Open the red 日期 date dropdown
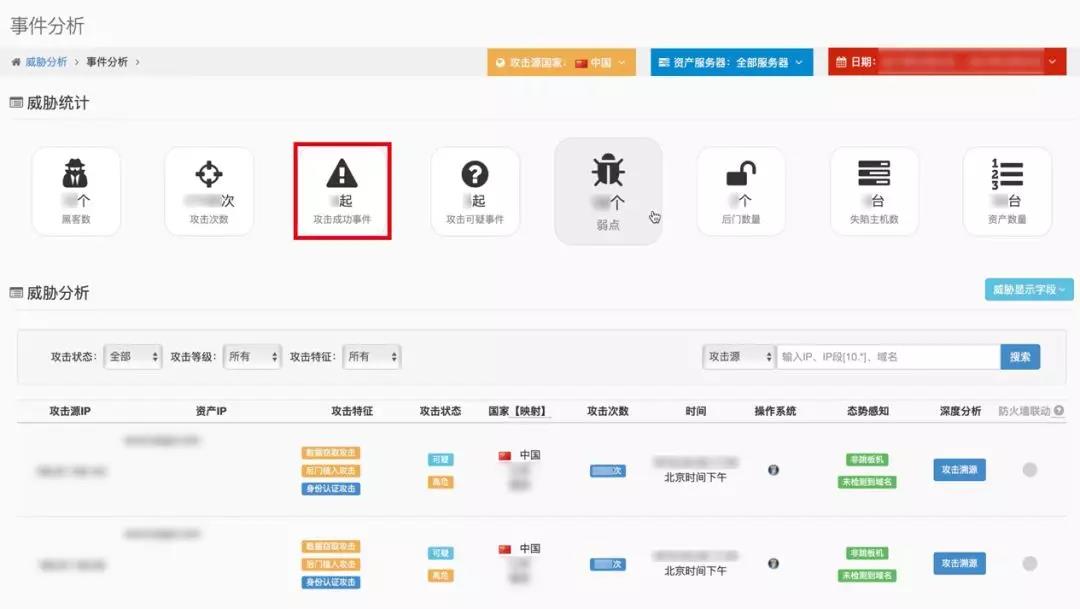 (947, 62)
